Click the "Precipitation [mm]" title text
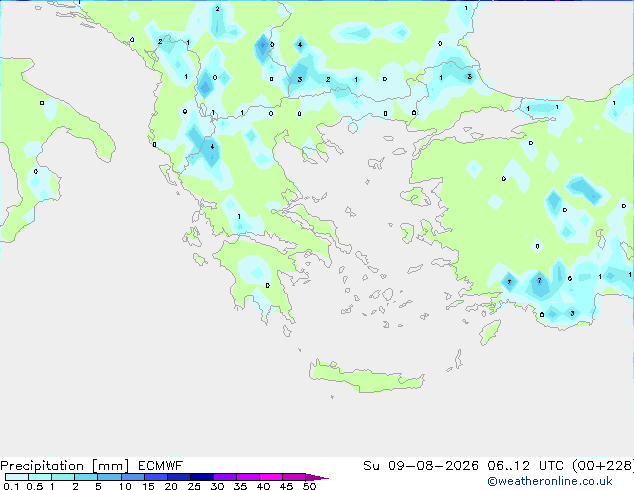Image resolution: width=634 pixels, height=490 pixels. (65, 466)
